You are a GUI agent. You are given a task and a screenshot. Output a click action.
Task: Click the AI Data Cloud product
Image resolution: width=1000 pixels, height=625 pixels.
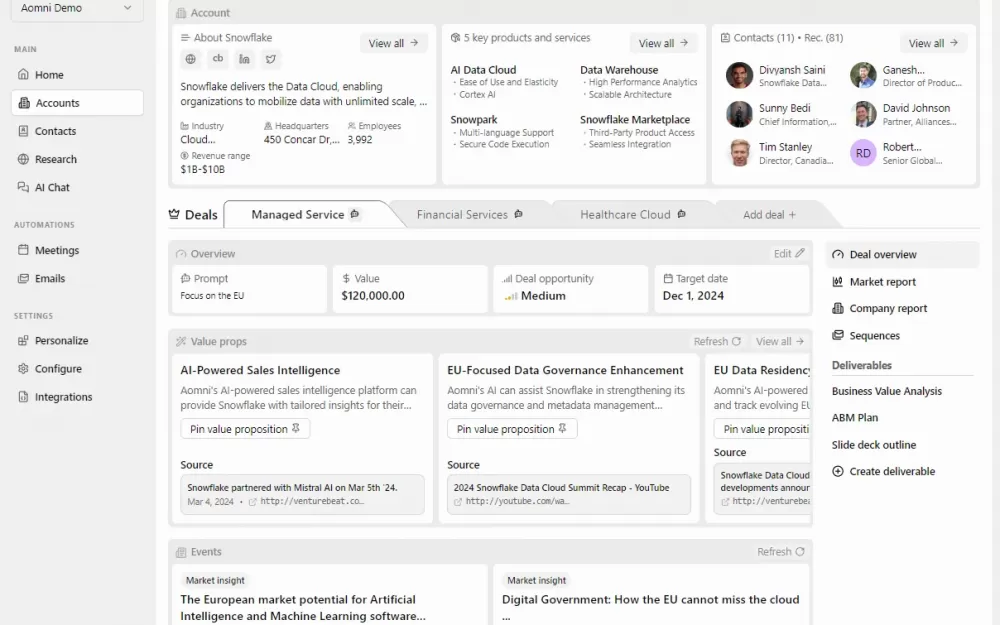pos(483,70)
